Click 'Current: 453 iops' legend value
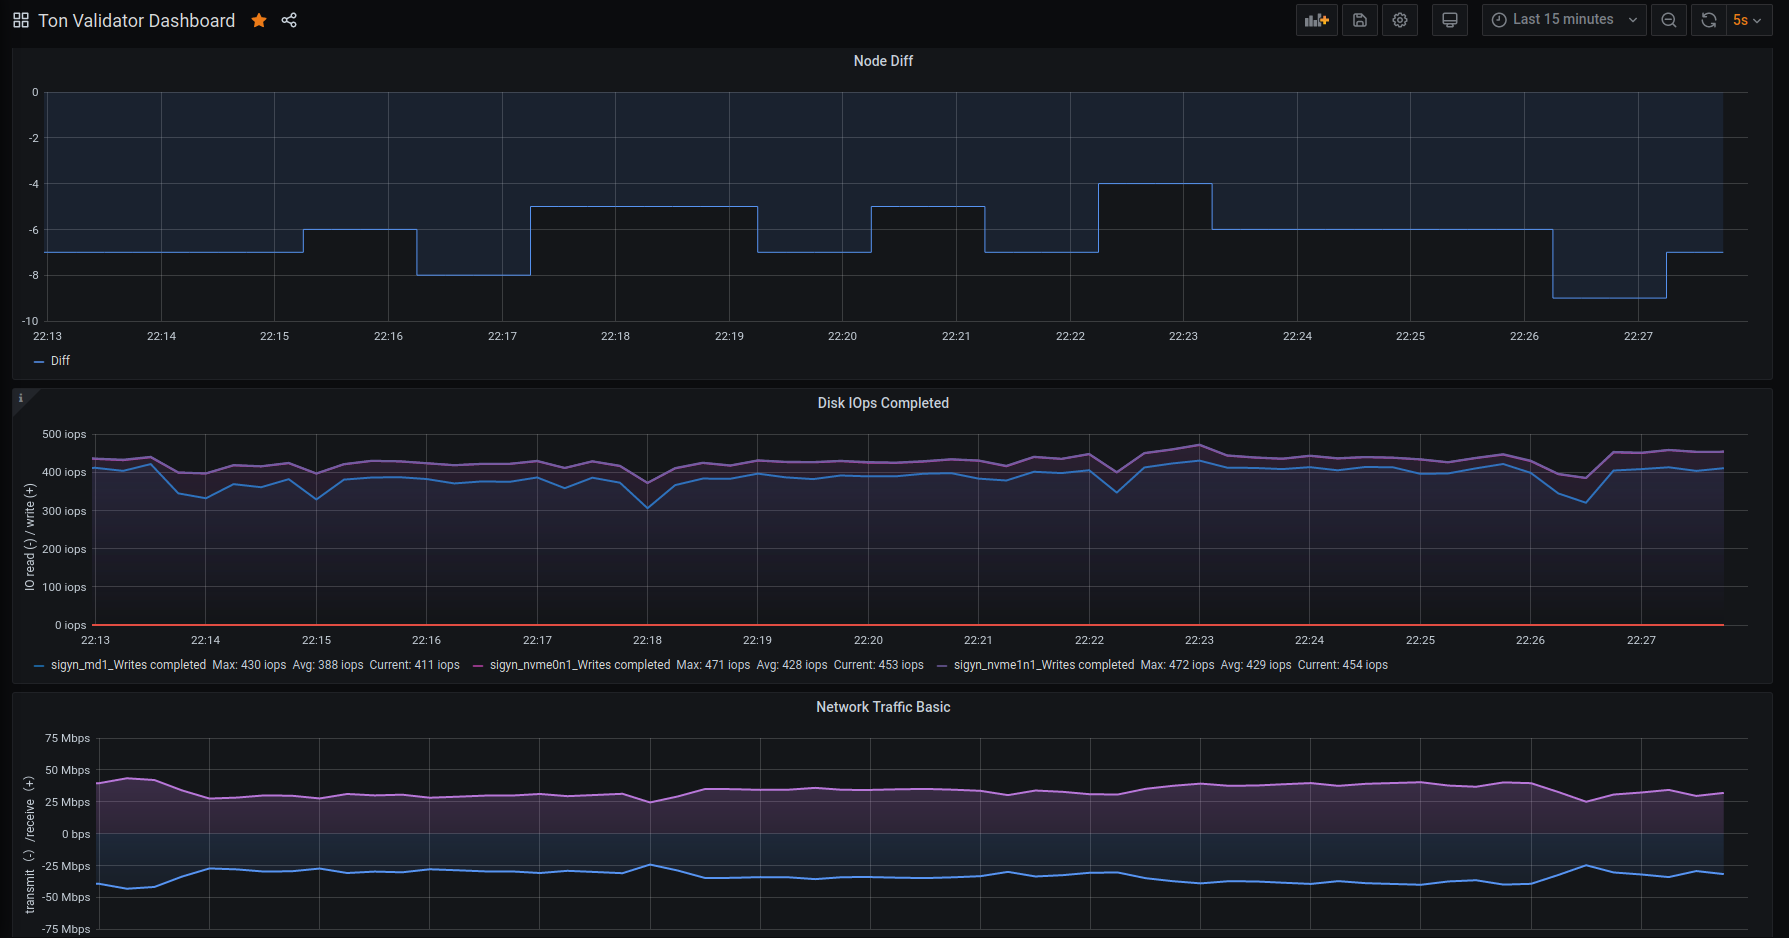 pyautogui.click(x=879, y=665)
